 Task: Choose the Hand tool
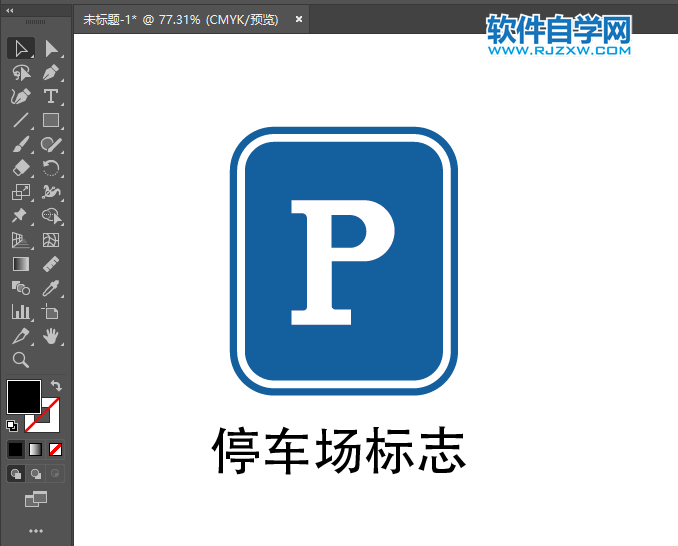(51, 336)
